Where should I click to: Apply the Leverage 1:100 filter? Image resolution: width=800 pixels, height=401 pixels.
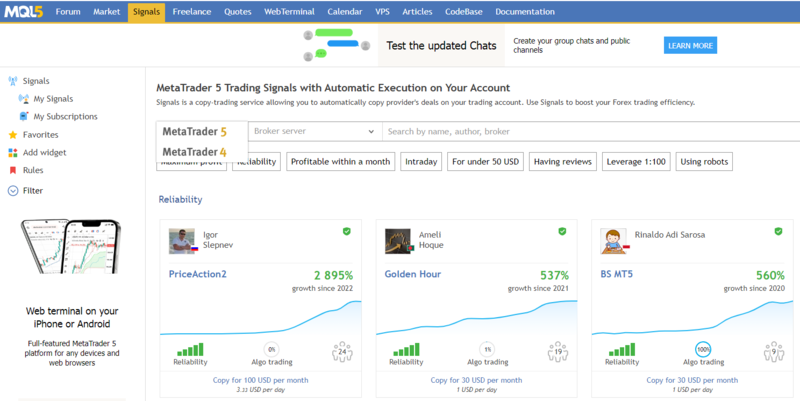coord(636,162)
